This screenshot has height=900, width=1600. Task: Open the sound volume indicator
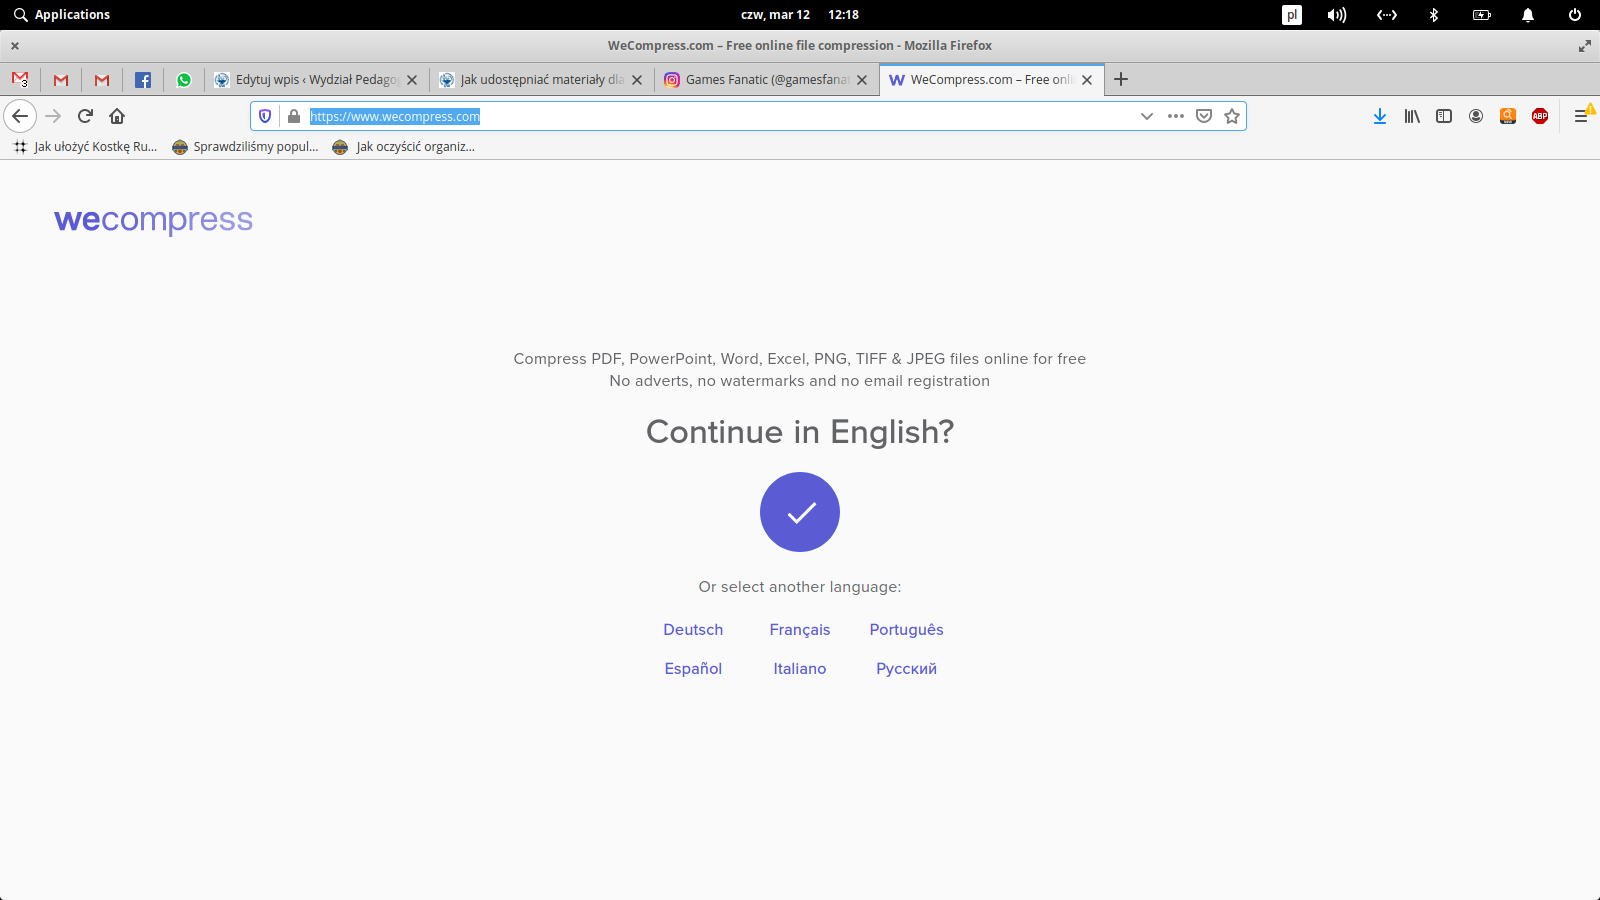1337,15
